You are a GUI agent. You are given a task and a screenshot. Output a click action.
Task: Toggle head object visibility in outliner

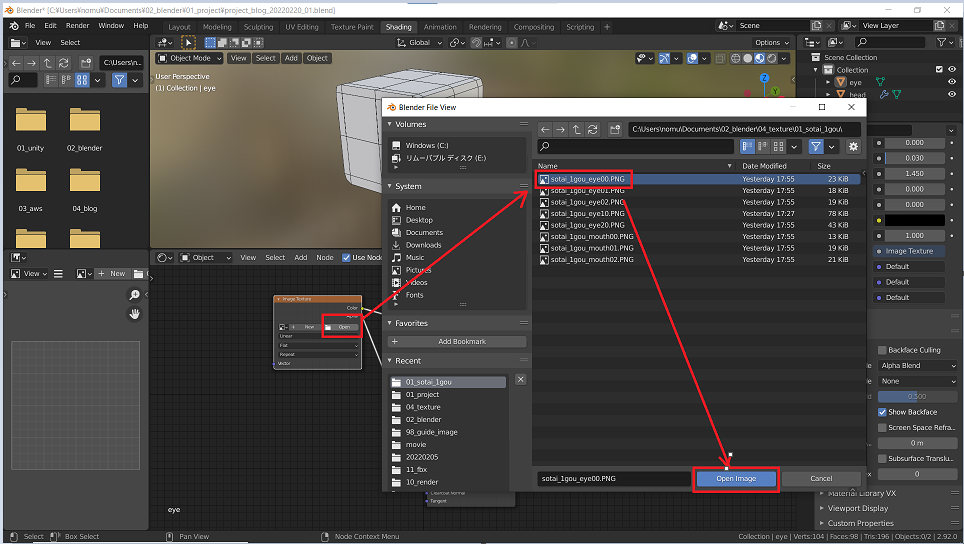click(952, 94)
